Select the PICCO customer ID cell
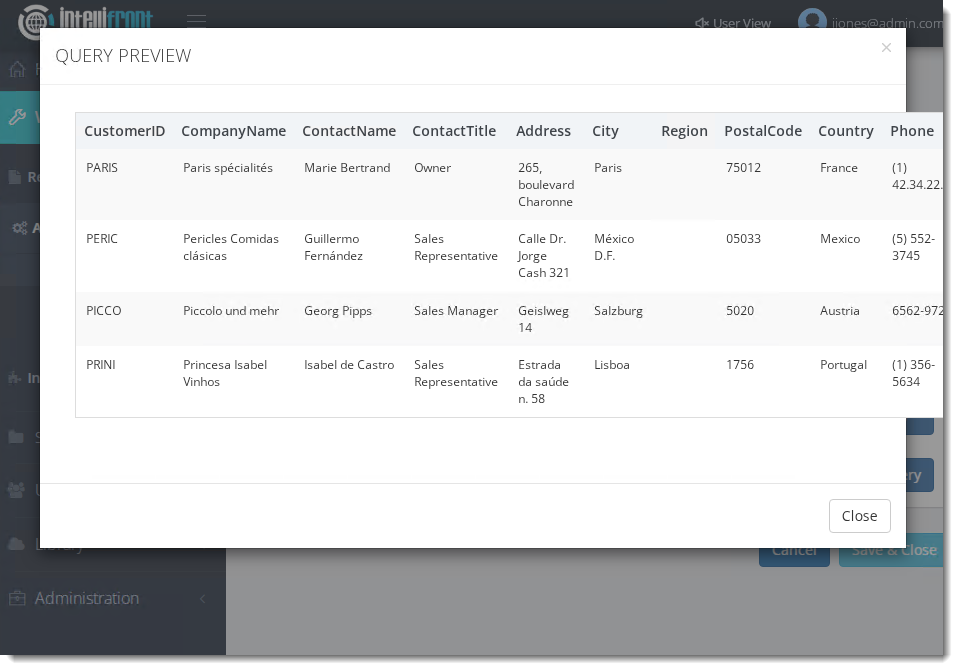Image resolution: width=958 pixels, height=670 pixels. pos(104,311)
